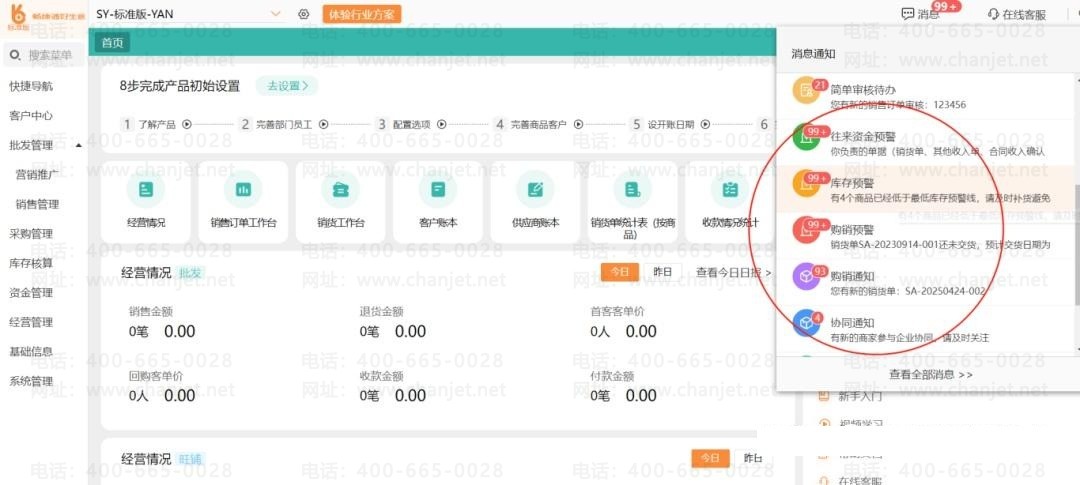Open 经营管理 in the sidebar
Viewport: 1080px width, 485px height.
[30, 322]
